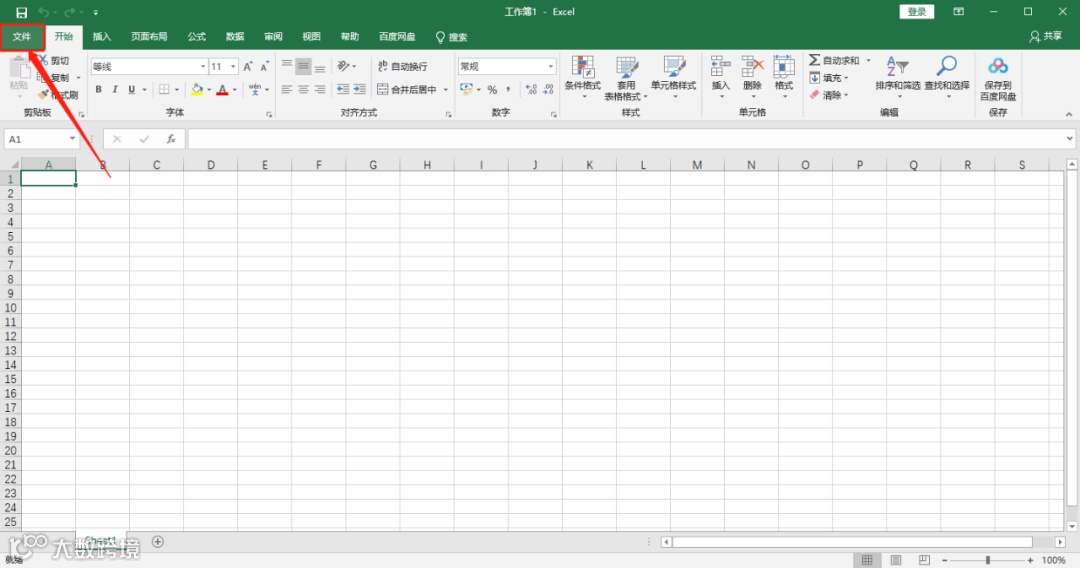Toggle 自动换行 wrap text
The height and width of the screenshot is (568, 1080).
[402, 67]
